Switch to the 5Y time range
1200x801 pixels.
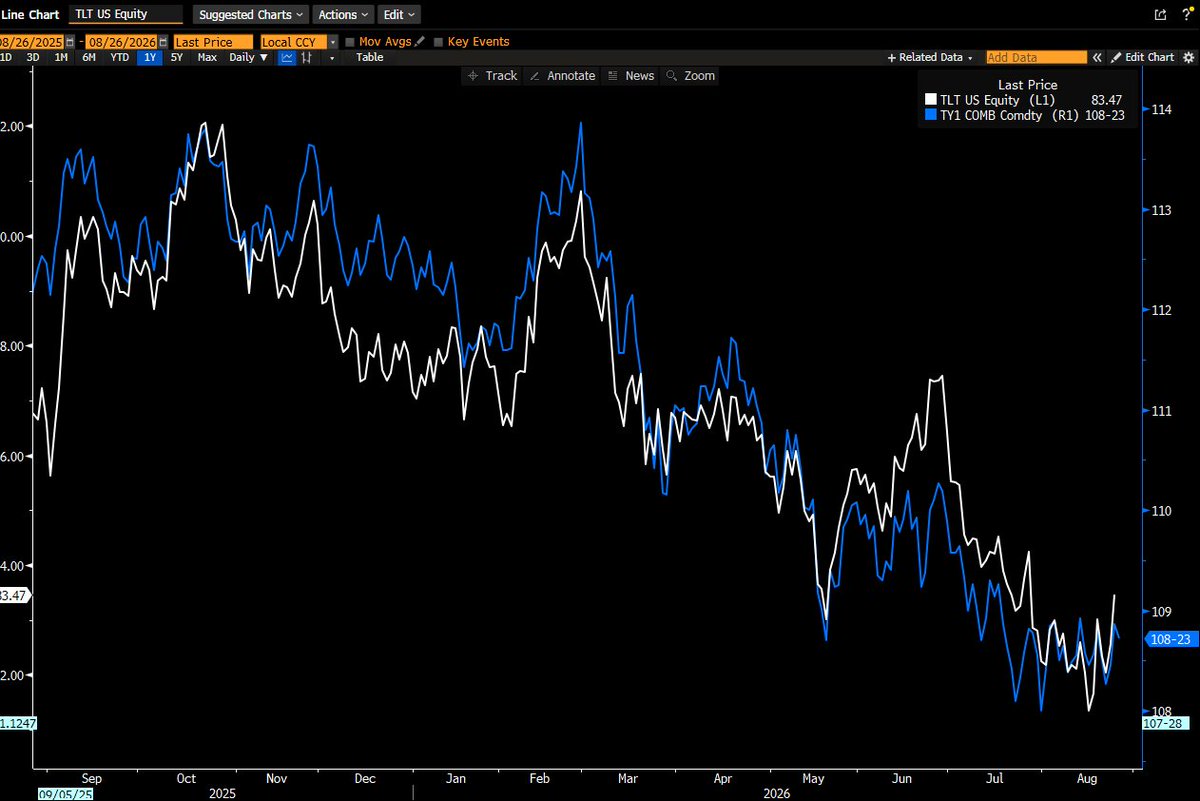click(177, 57)
